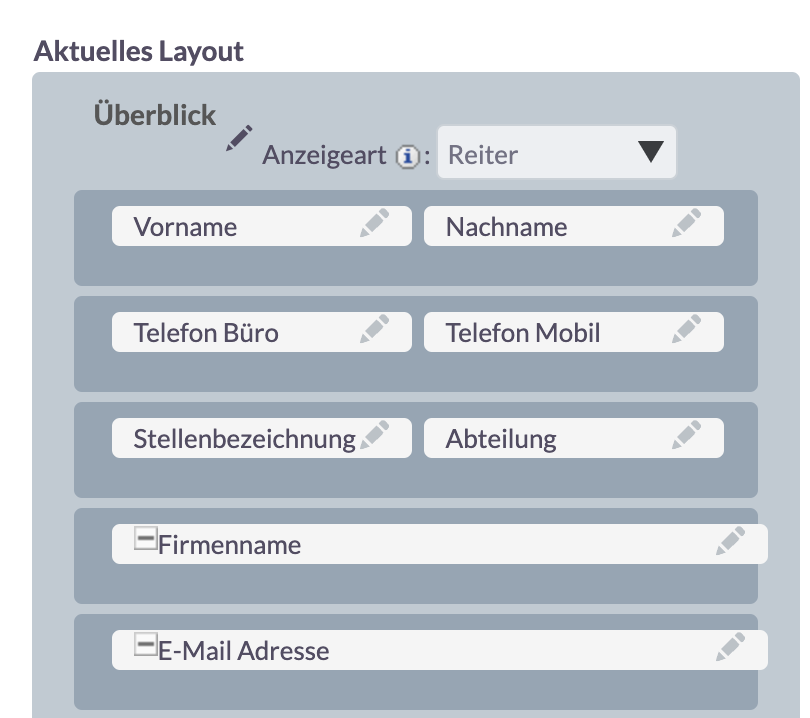
Task: Edit the Stellenbezeichnung field pencil icon
Action: (x=375, y=435)
